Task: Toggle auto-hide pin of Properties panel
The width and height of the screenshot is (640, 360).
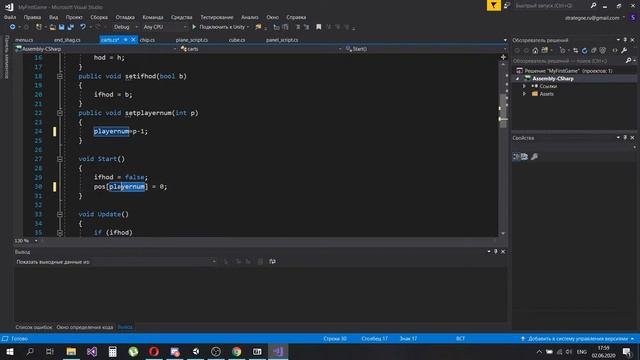Action: pyautogui.click(x=625, y=138)
